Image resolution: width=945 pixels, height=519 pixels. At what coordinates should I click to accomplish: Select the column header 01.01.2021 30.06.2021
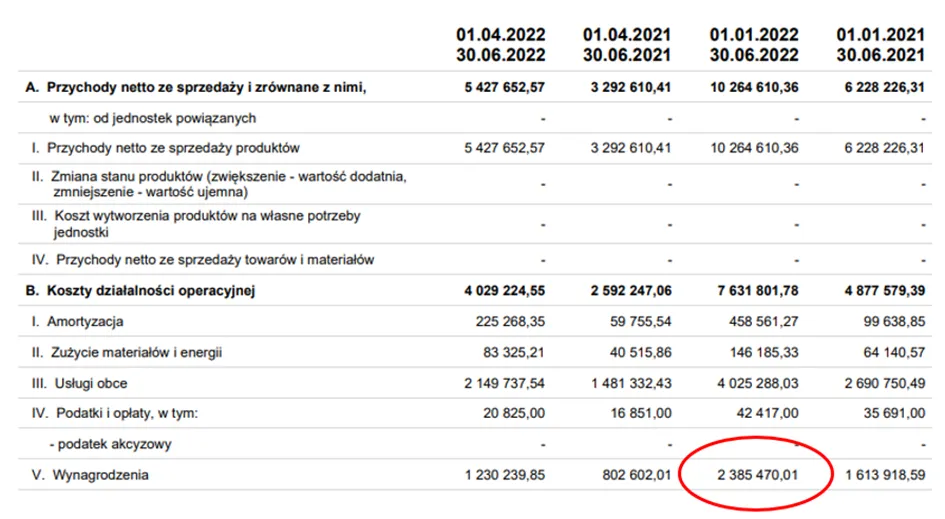881,45
